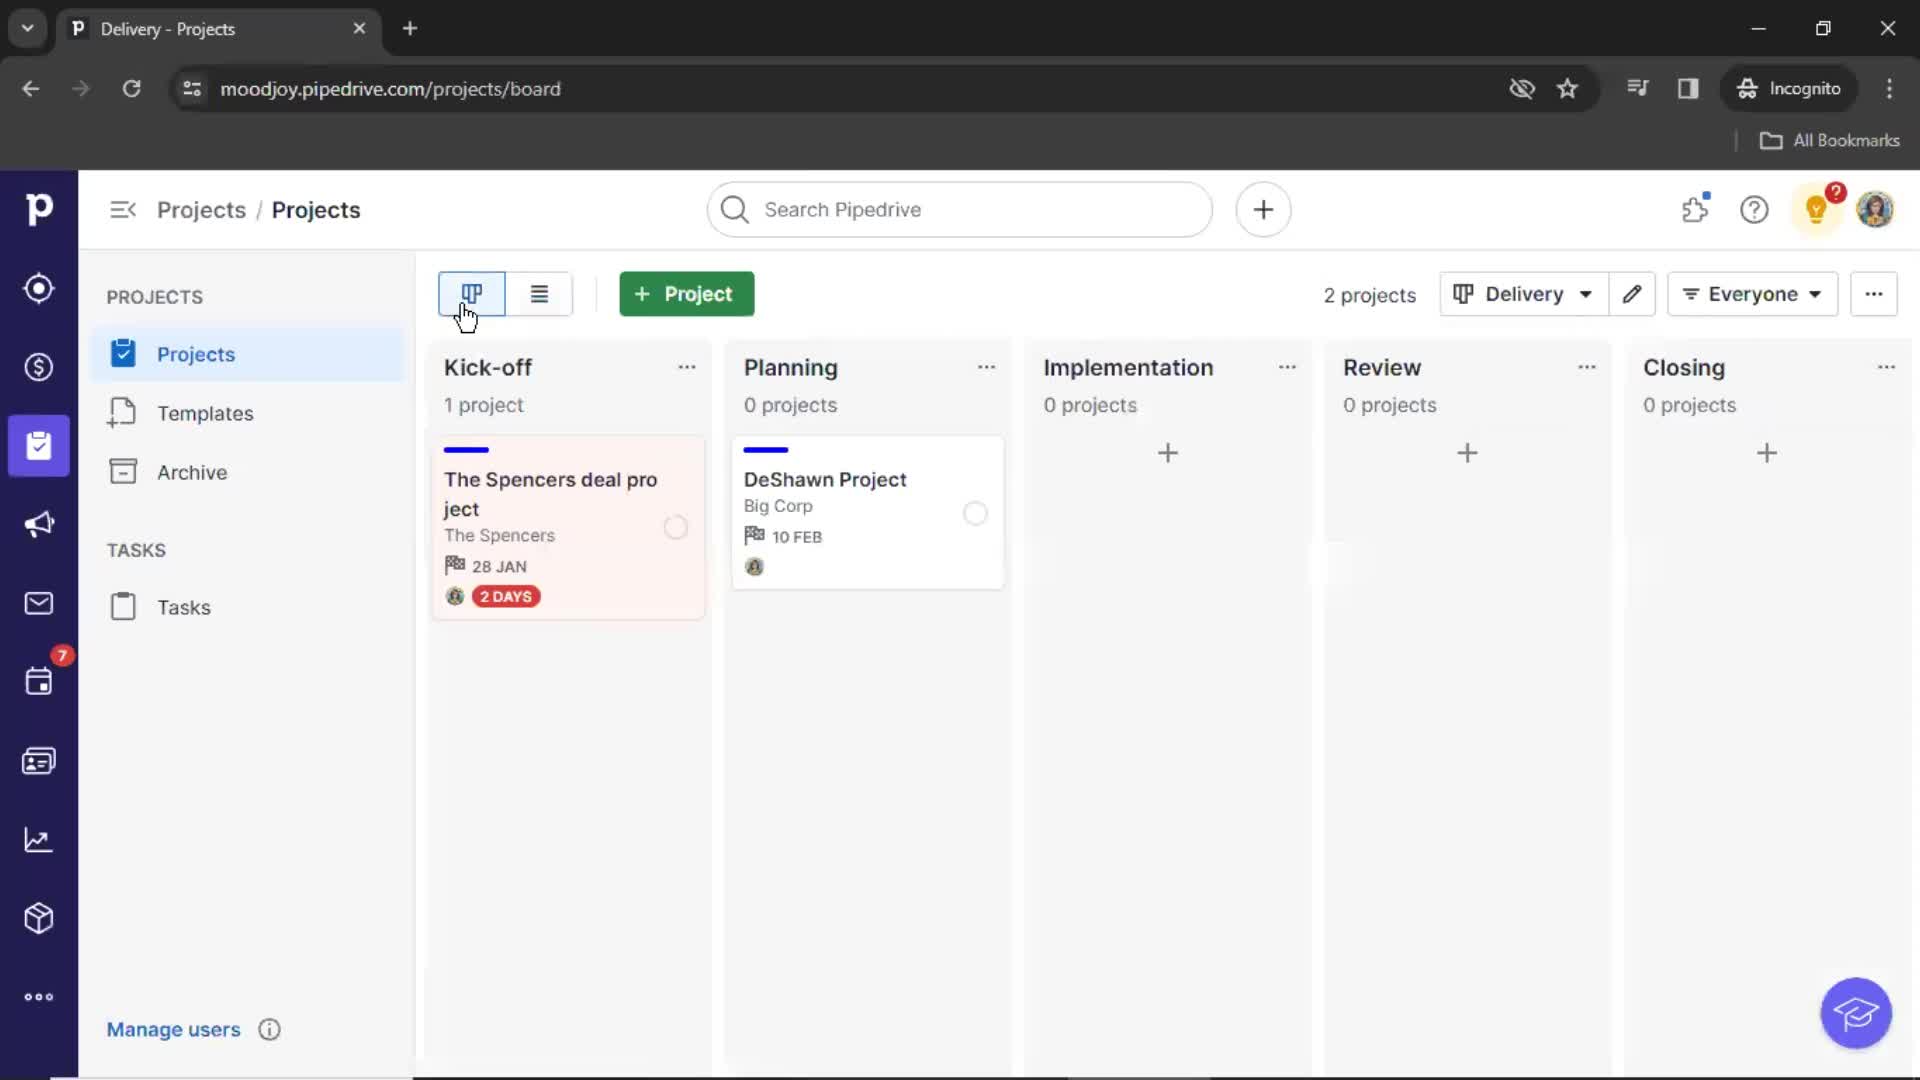Viewport: 1920px width, 1080px height.
Task: Click Add new Project button
Action: click(684, 293)
